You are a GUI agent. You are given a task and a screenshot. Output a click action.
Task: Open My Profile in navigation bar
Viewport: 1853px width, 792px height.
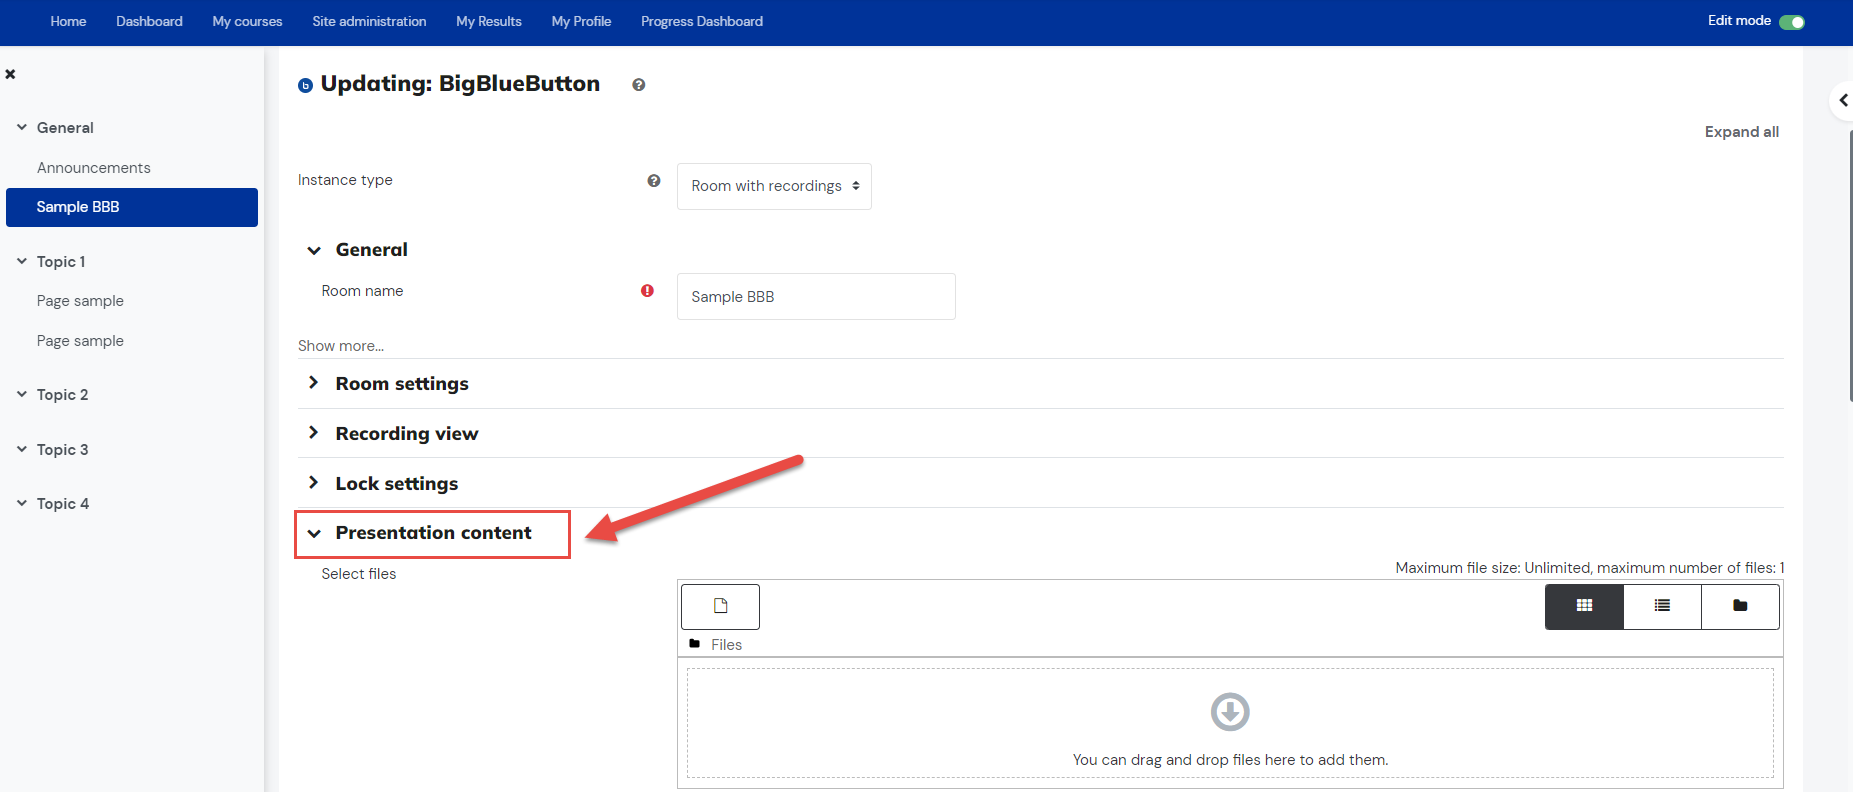click(x=581, y=21)
